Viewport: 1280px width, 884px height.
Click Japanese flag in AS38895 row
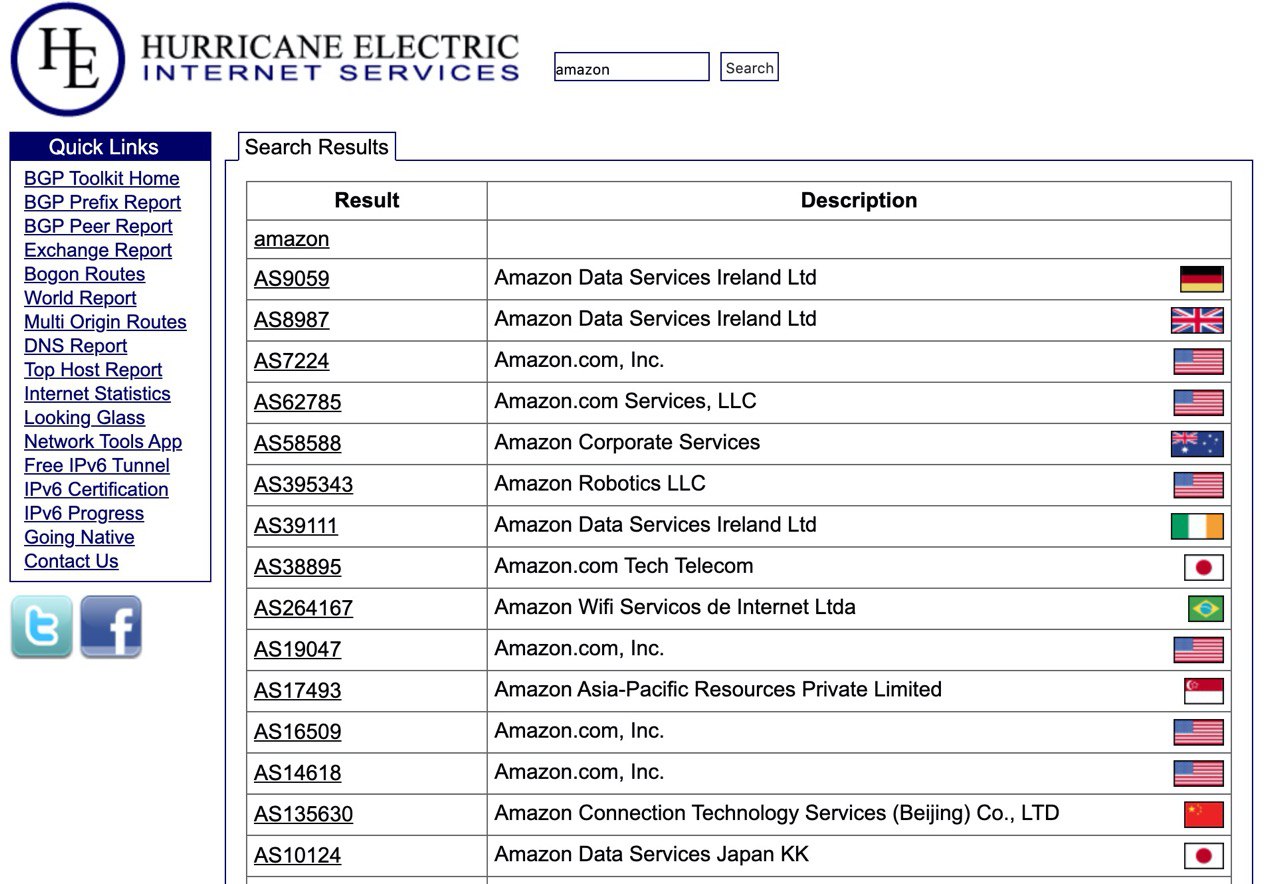[x=1204, y=567]
